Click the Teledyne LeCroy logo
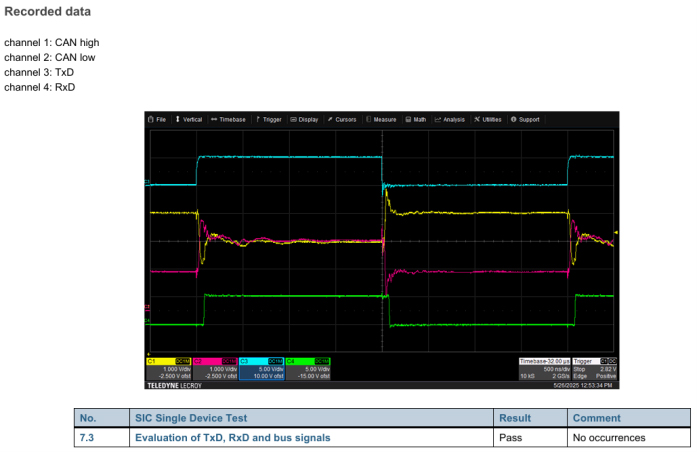Screen dimensions: 697x452 tap(176, 385)
